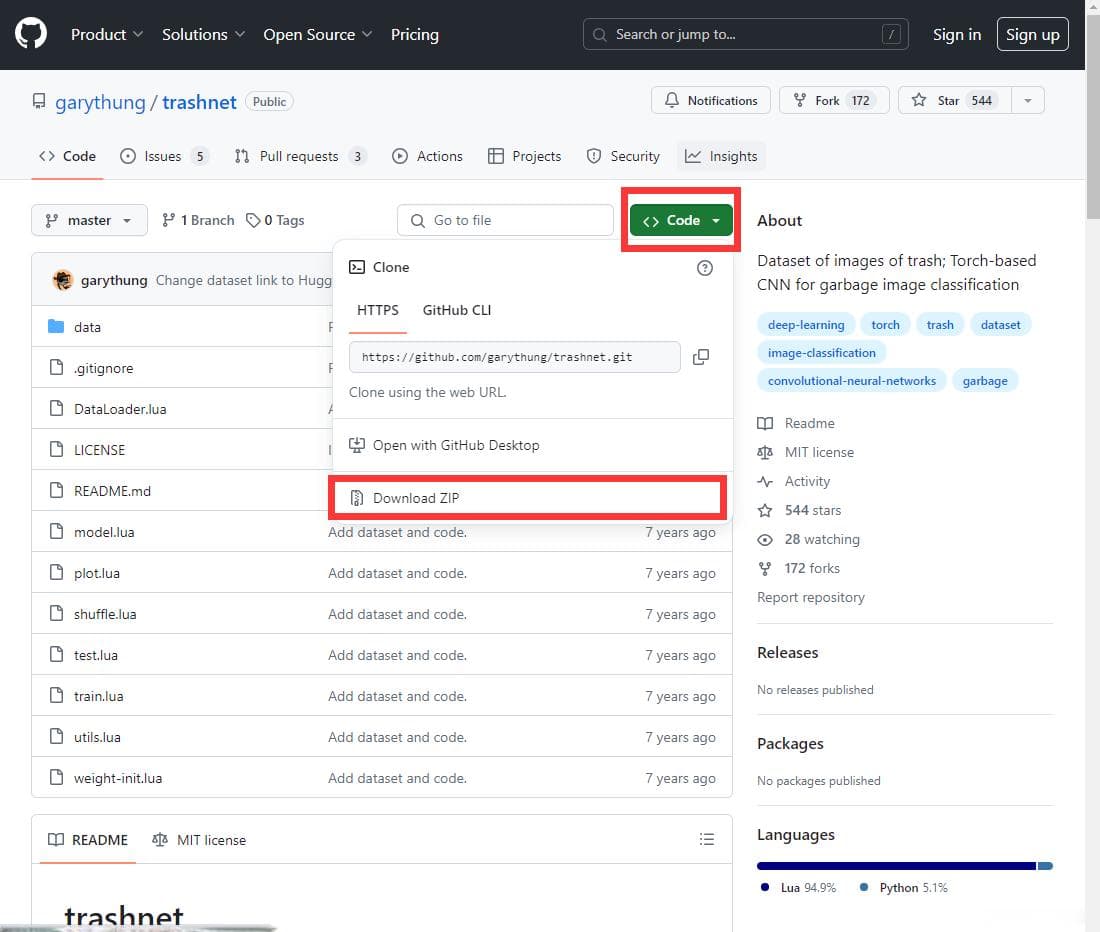The height and width of the screenshot is (932, 1100).
Task: Click the garbage topic tag
Action: 985,381
